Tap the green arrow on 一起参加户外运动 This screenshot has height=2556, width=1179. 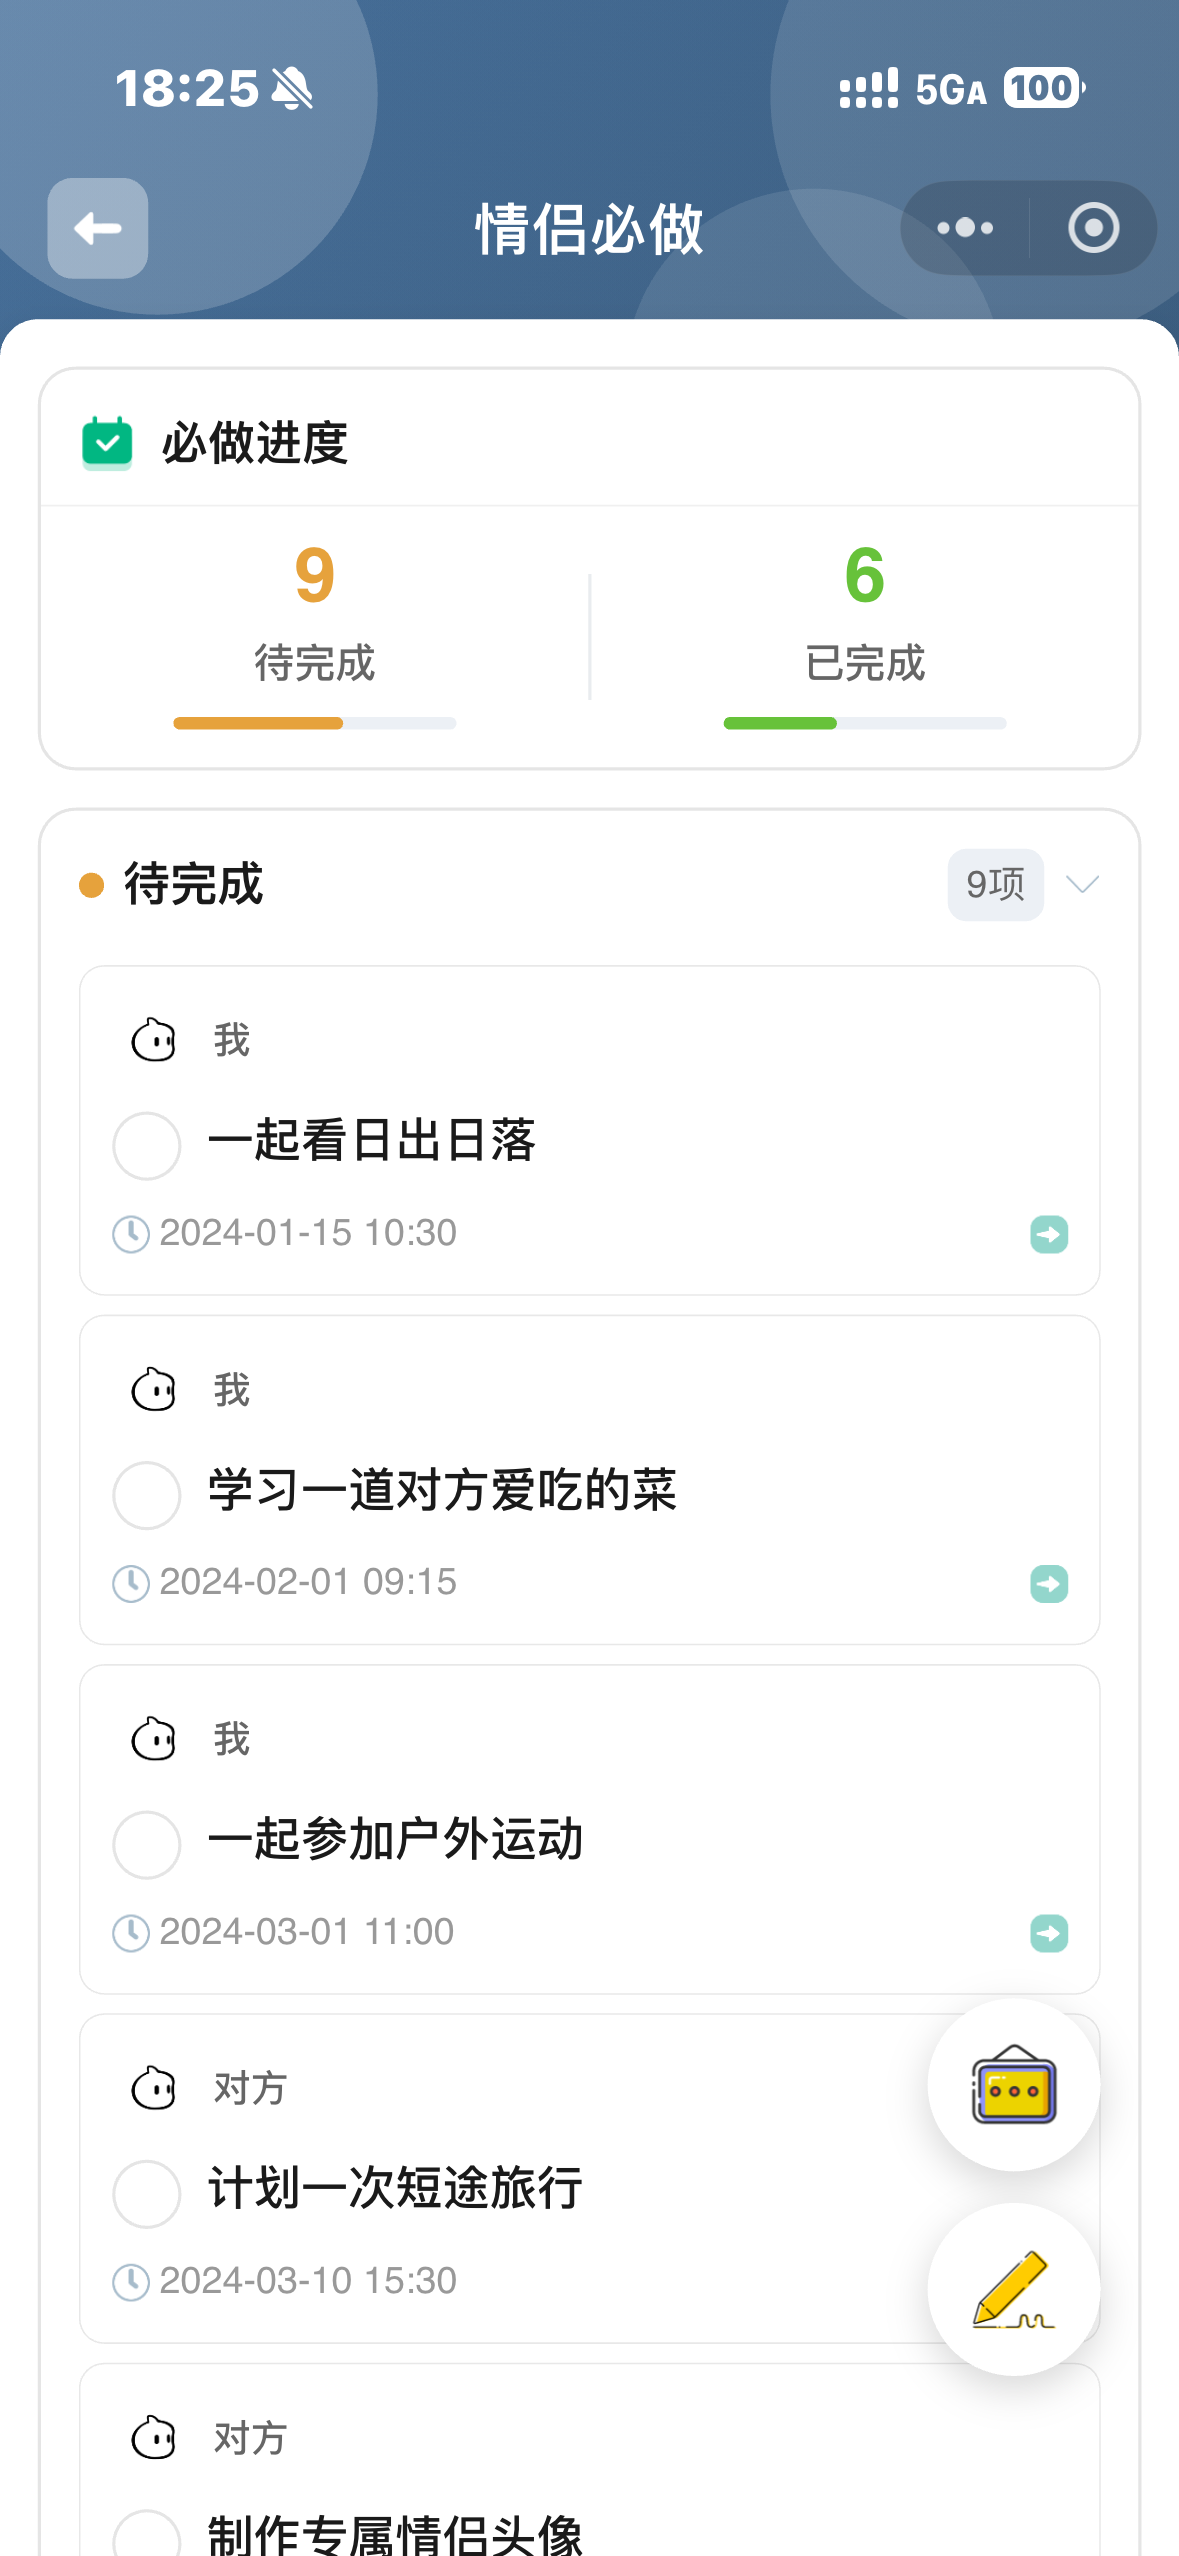1049,1933
